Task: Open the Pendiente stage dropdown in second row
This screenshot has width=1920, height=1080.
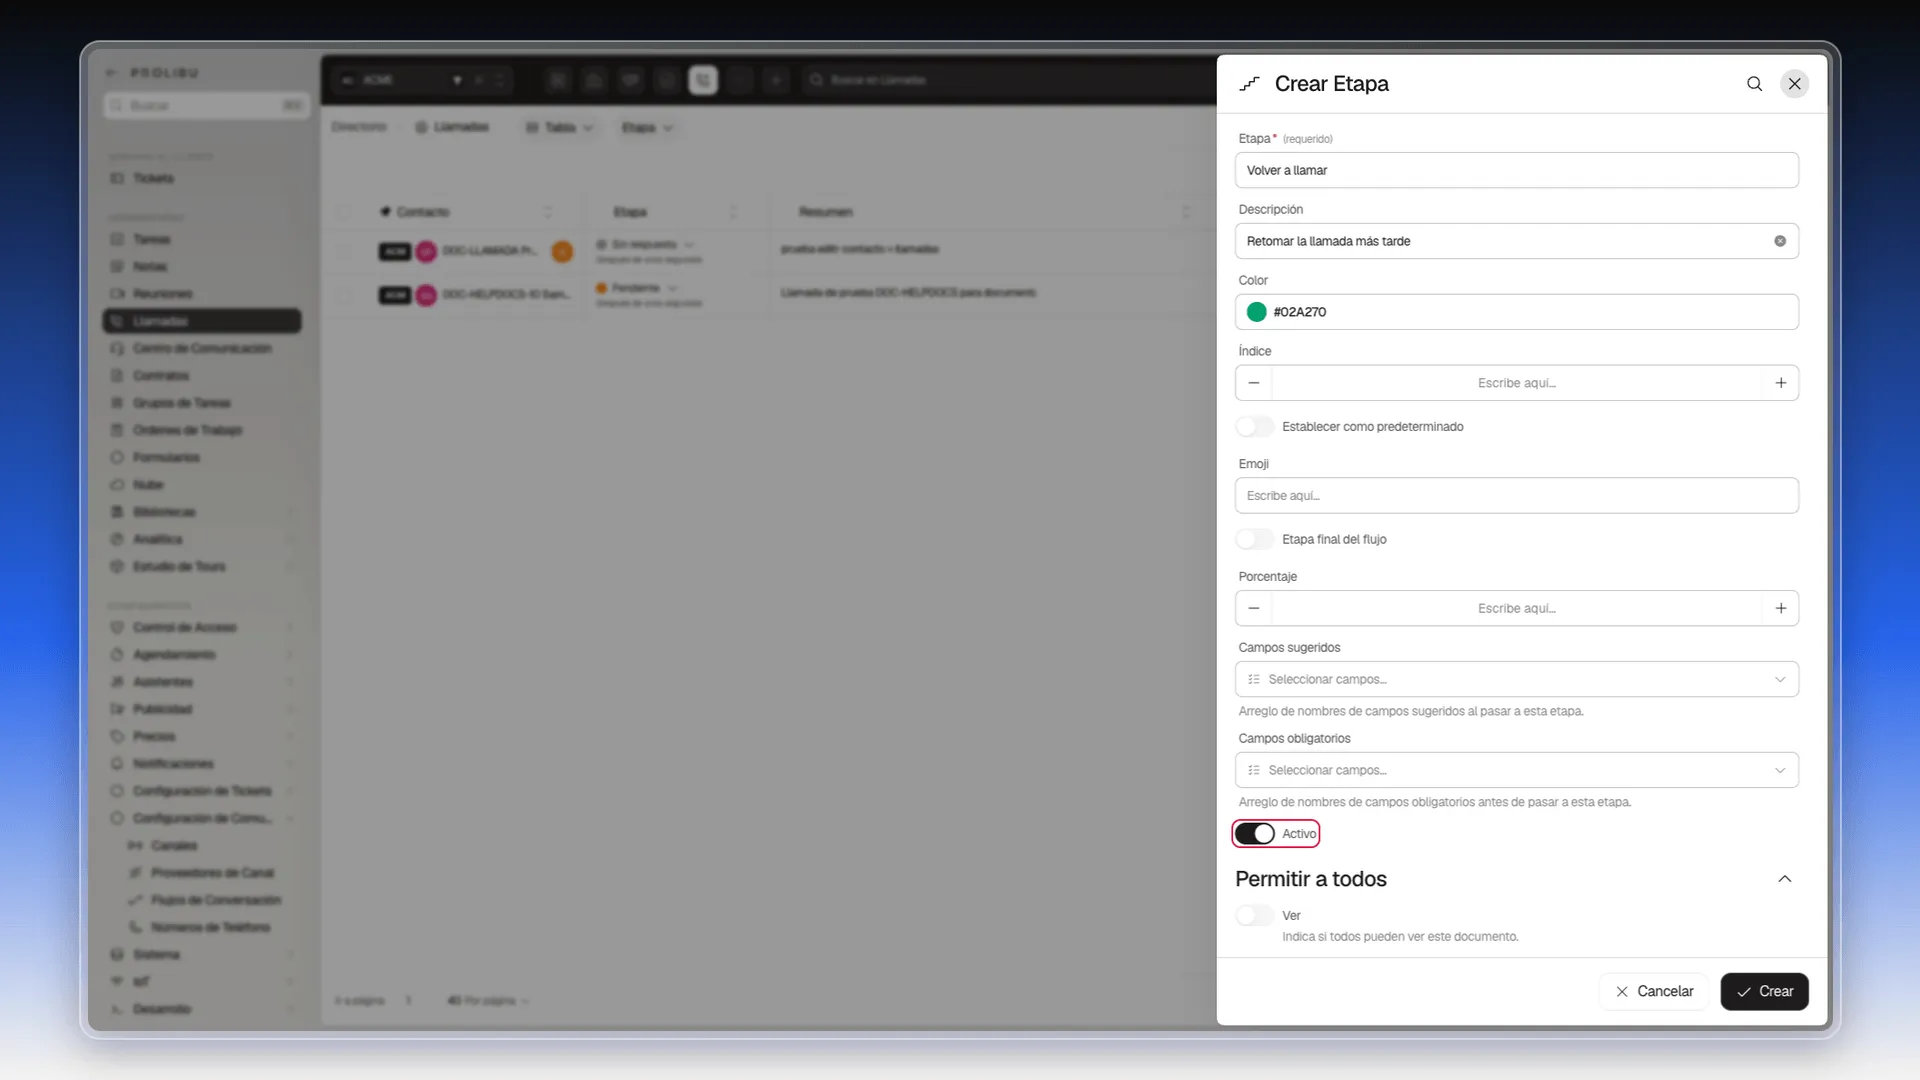Action: pyautogui.click(x=637, y=288)
